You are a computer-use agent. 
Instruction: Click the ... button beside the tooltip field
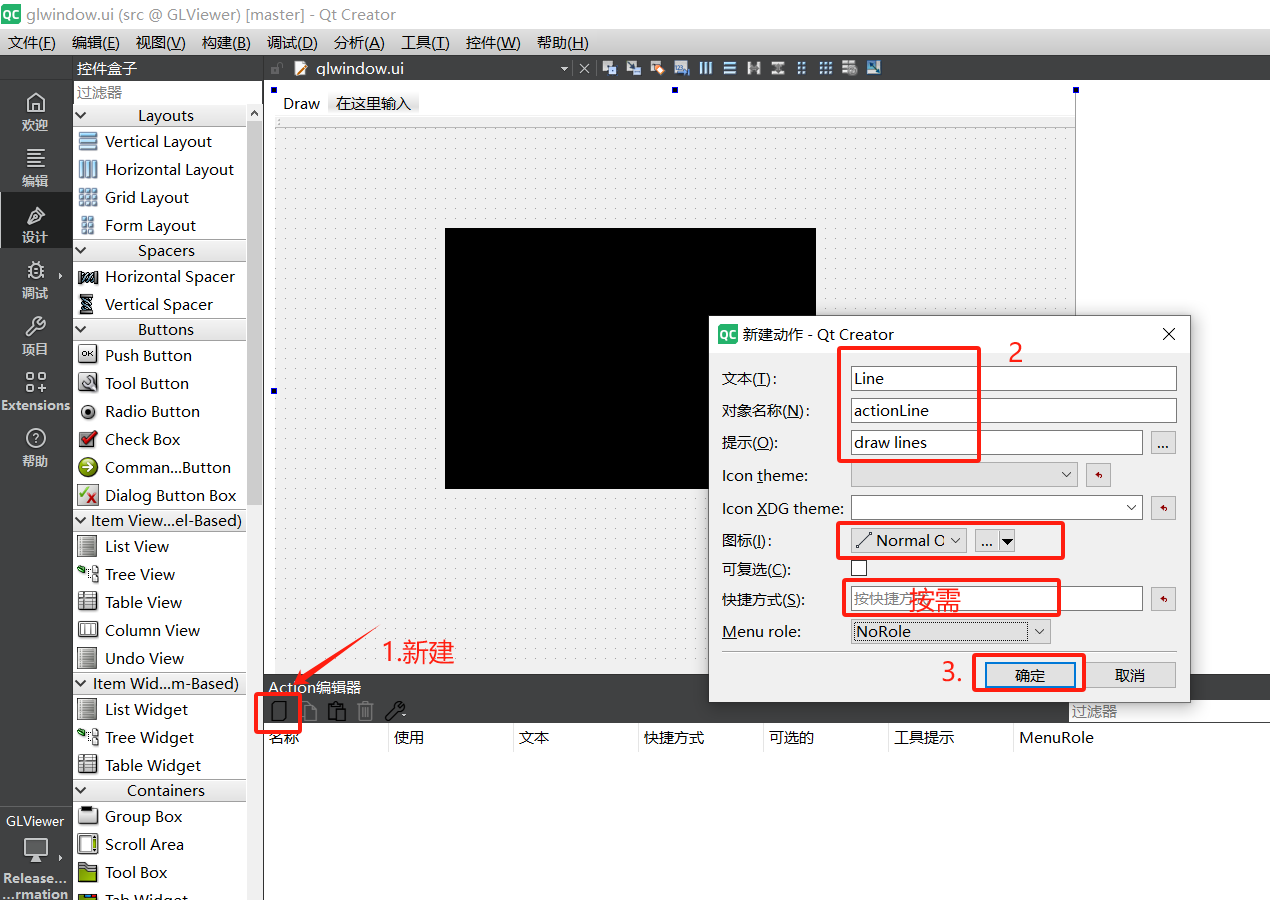(1163, 442)
